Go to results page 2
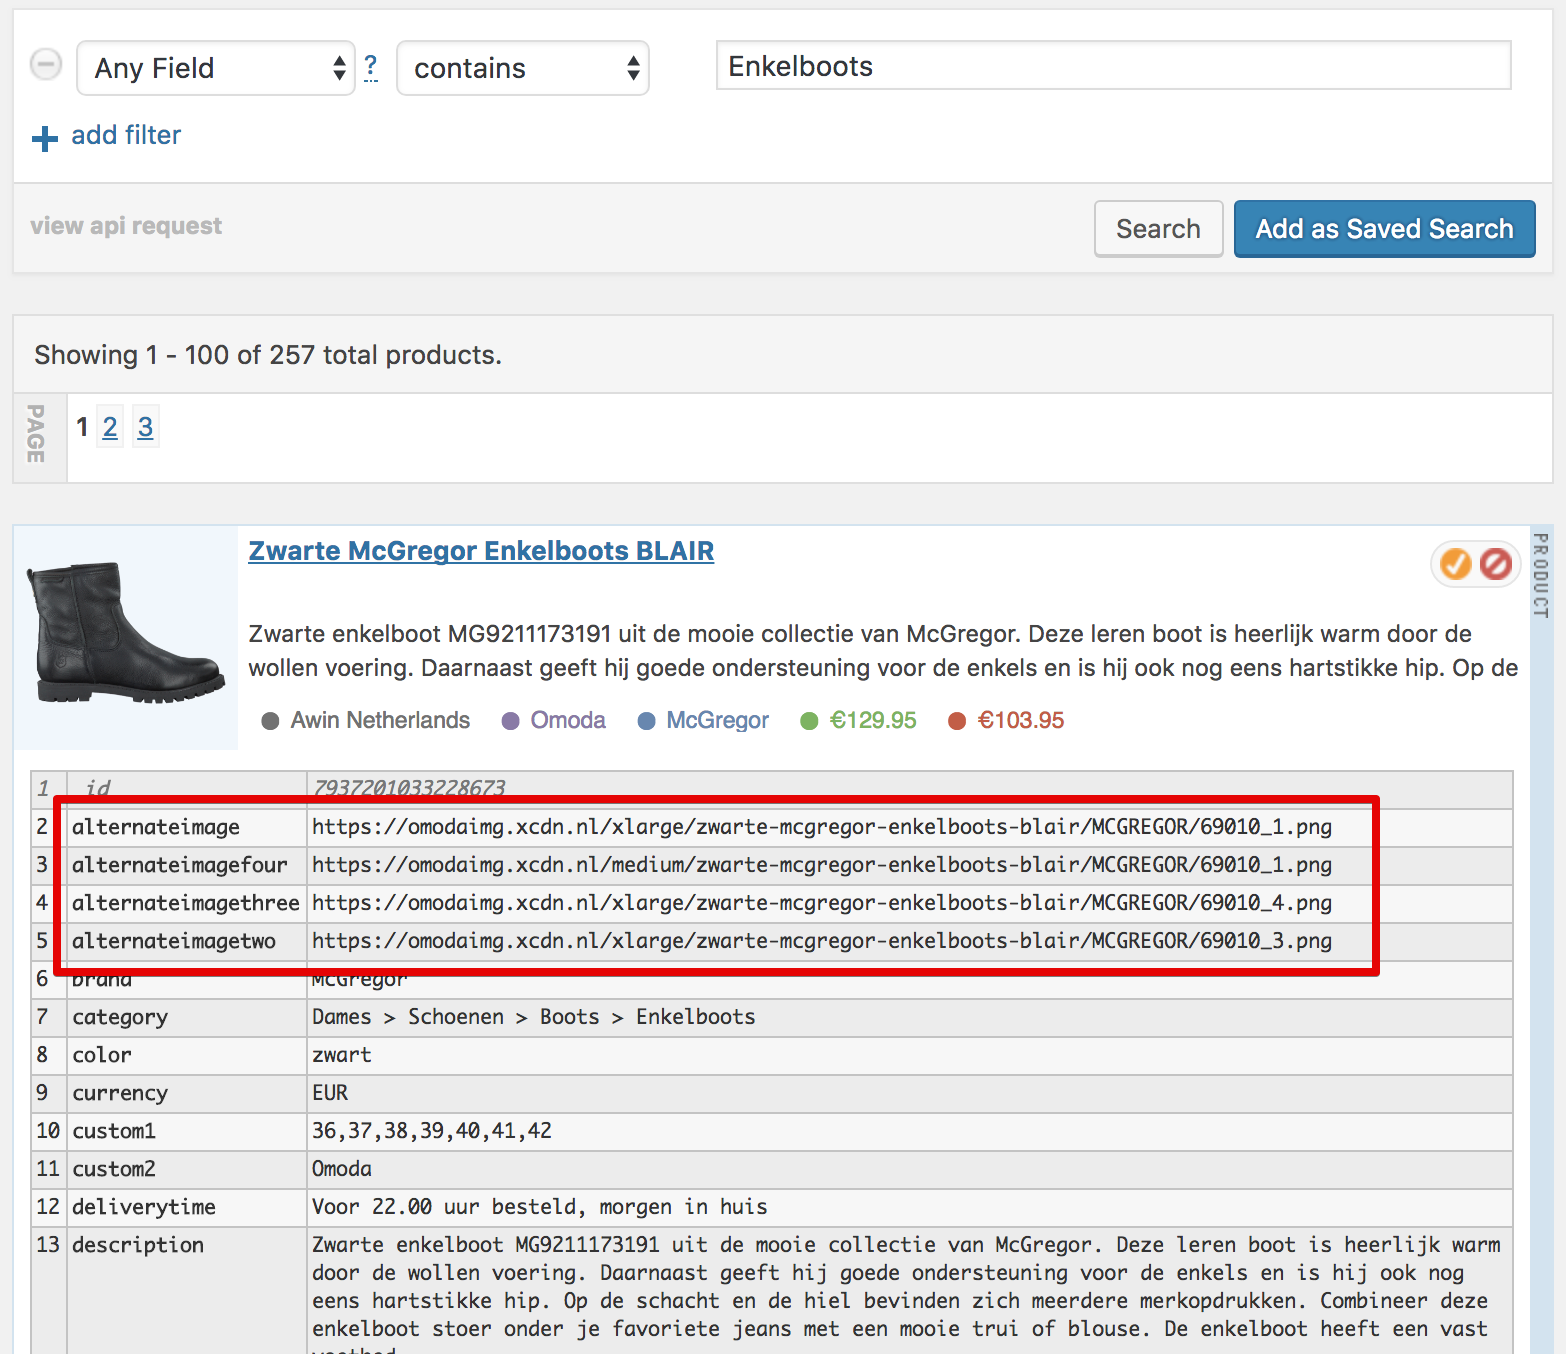Image resolution: width=1566 pixels, height=1354 pixels. pos(110,427)
